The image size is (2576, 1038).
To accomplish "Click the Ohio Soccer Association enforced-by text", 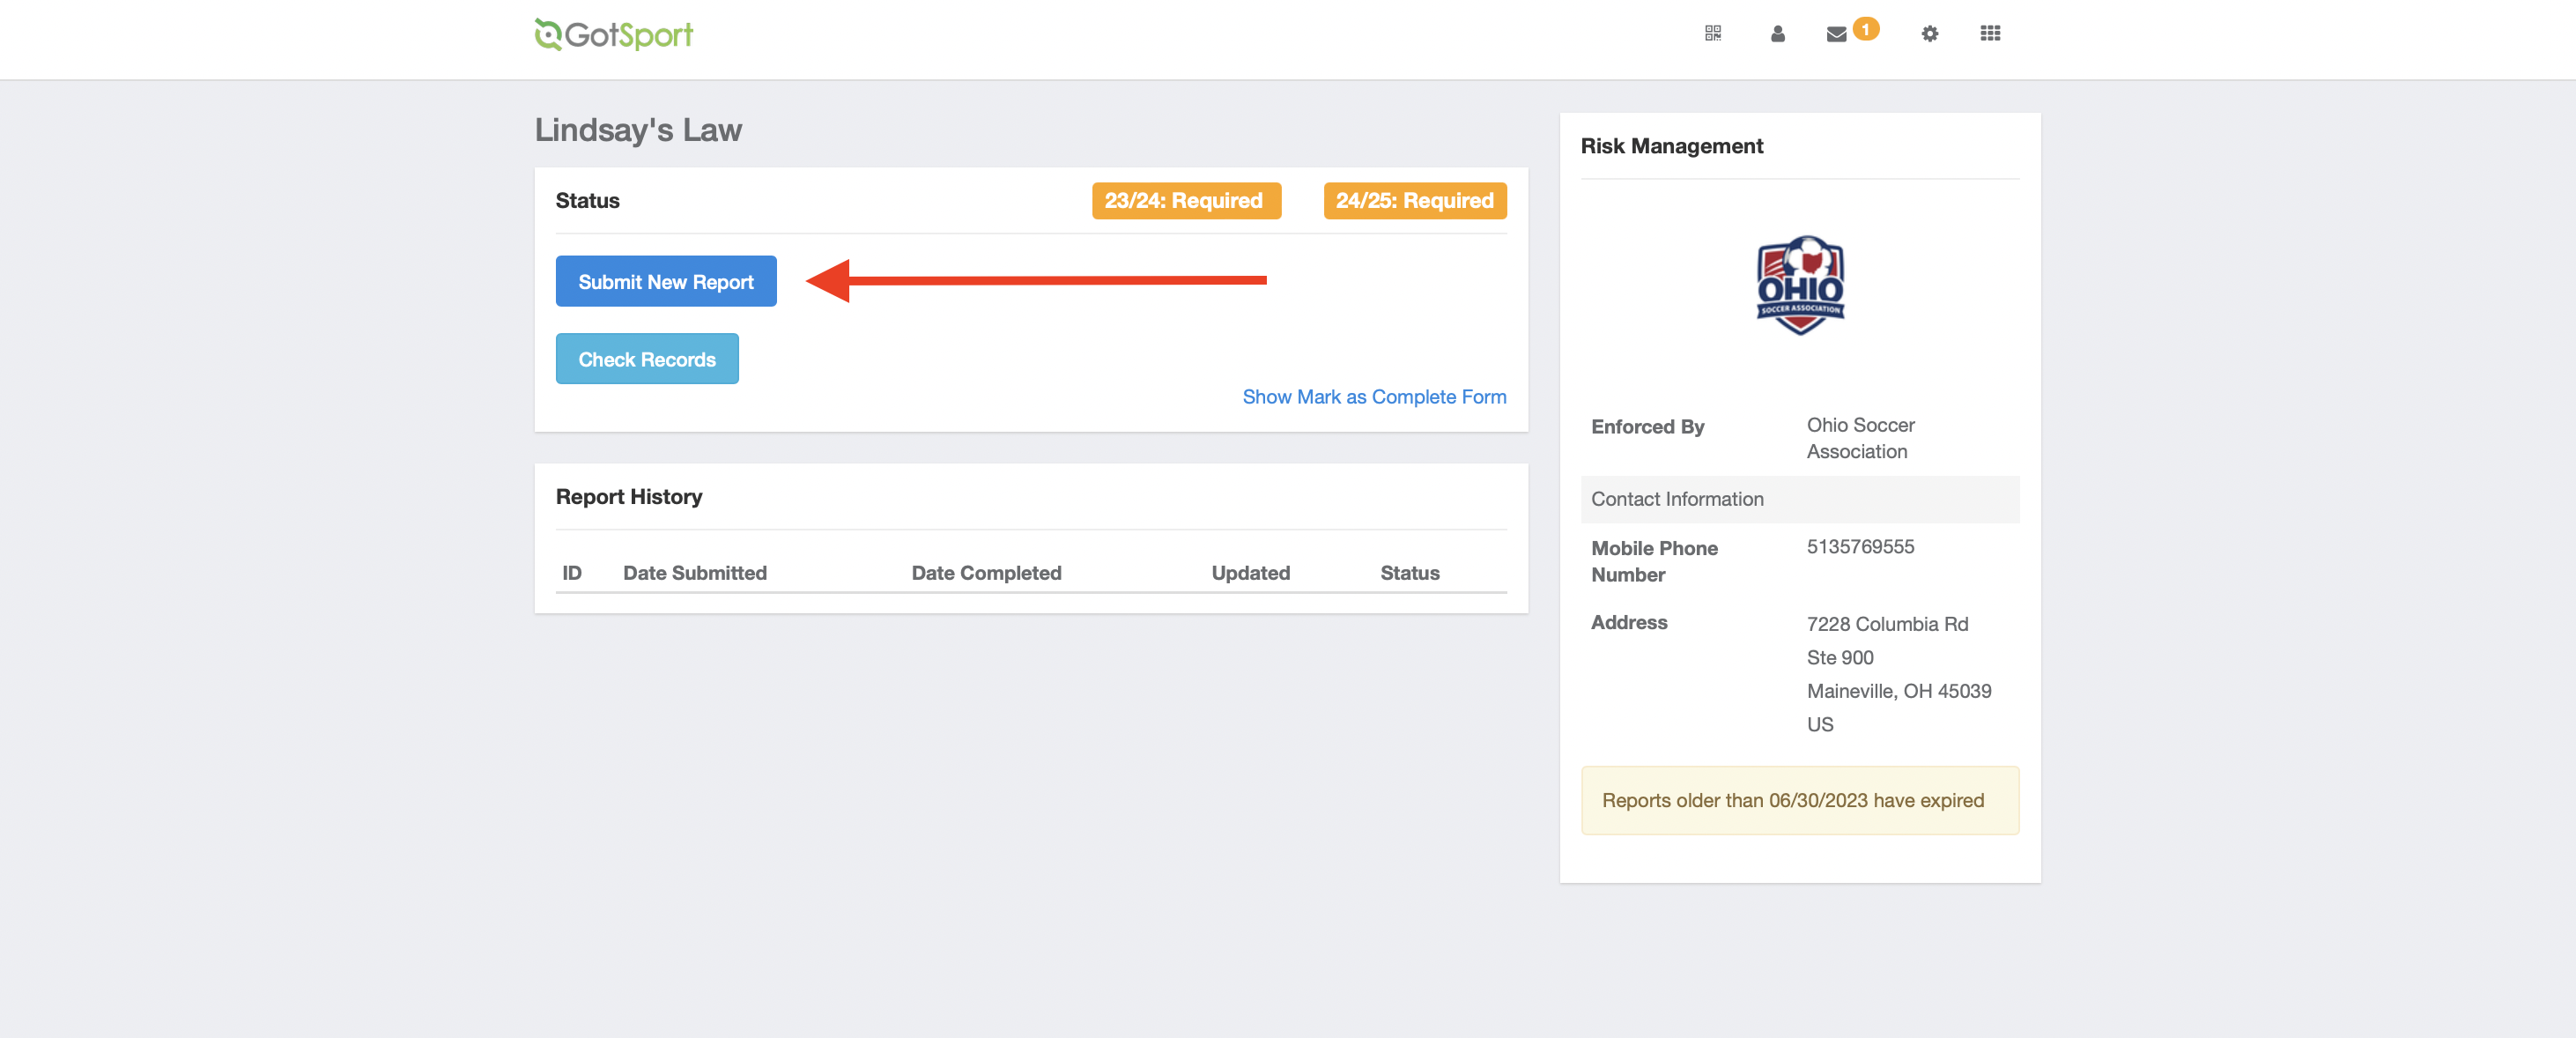I will (x=1860, y=438).
